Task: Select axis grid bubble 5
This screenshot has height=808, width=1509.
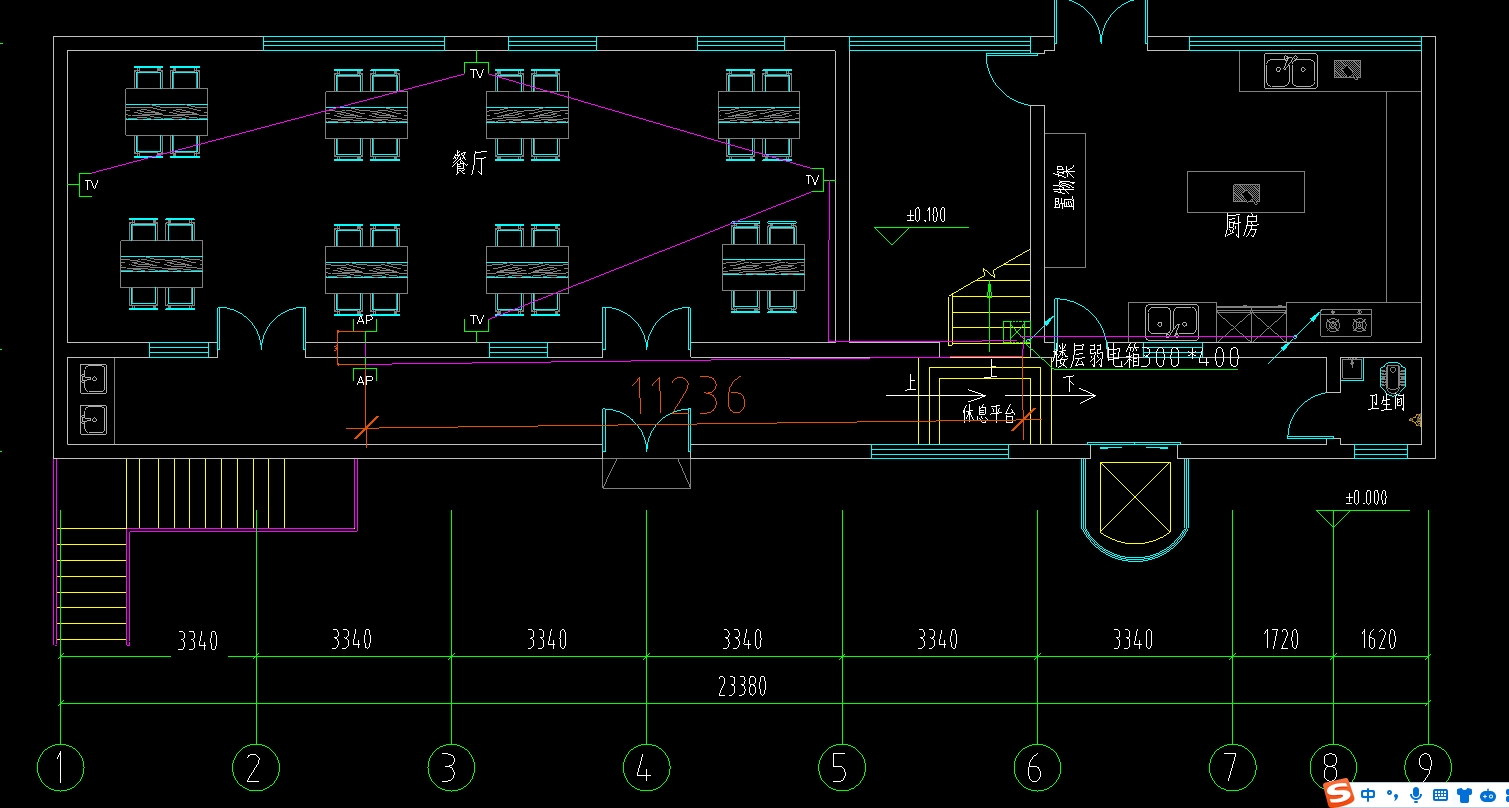Action: (x=842, y=768)
